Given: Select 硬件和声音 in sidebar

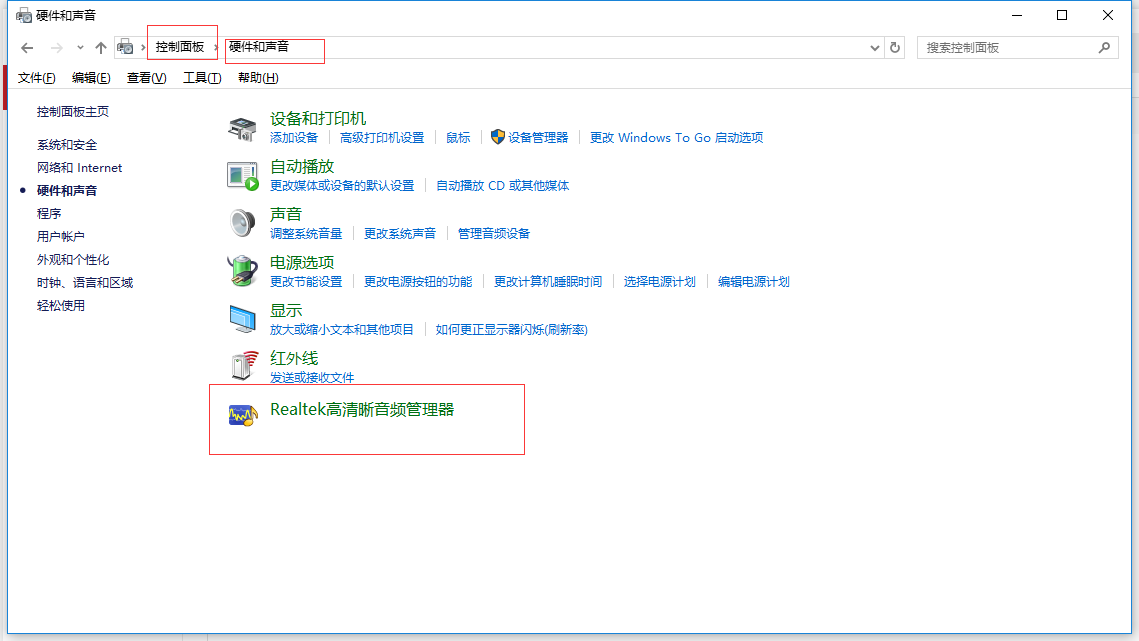Looking at the screenshot, I should click(67, 190).
